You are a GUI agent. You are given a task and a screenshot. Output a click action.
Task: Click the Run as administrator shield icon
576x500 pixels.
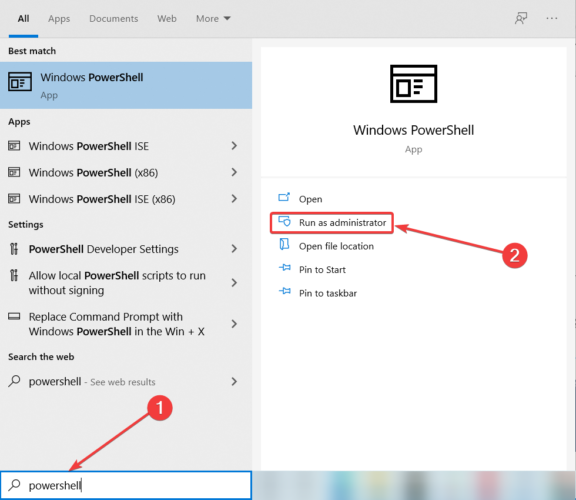coord(284,222)
